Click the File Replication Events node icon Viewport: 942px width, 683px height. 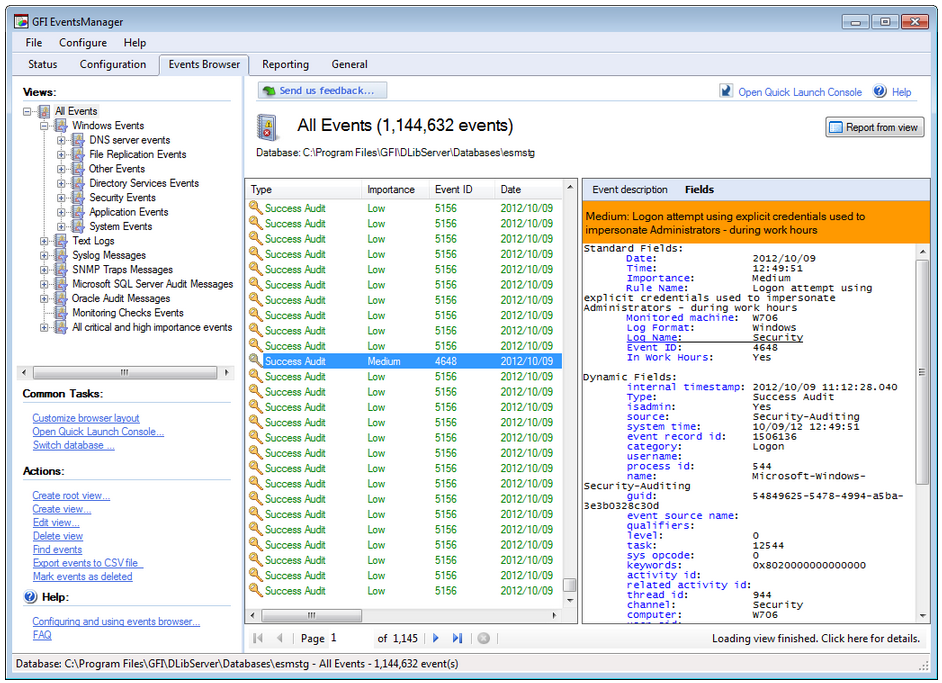click(x=78, y=154)
